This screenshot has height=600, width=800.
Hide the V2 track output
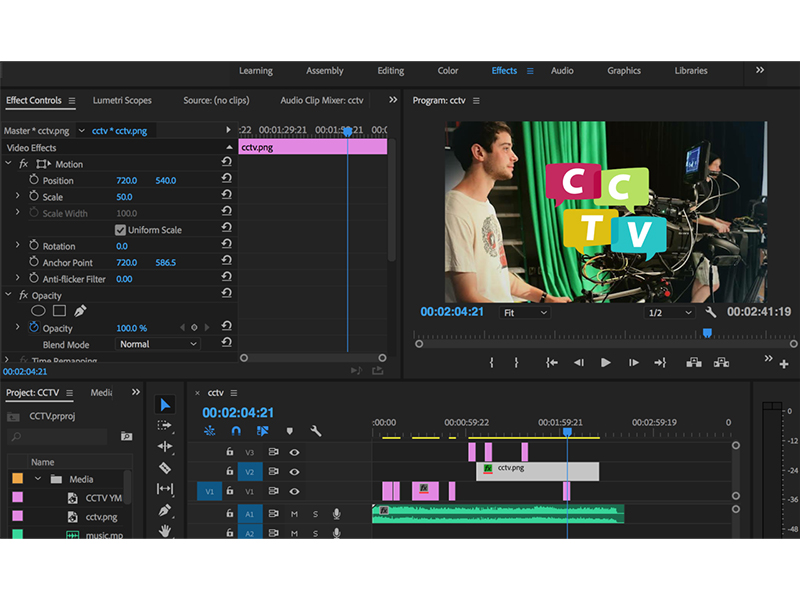(x=295, y=471)
